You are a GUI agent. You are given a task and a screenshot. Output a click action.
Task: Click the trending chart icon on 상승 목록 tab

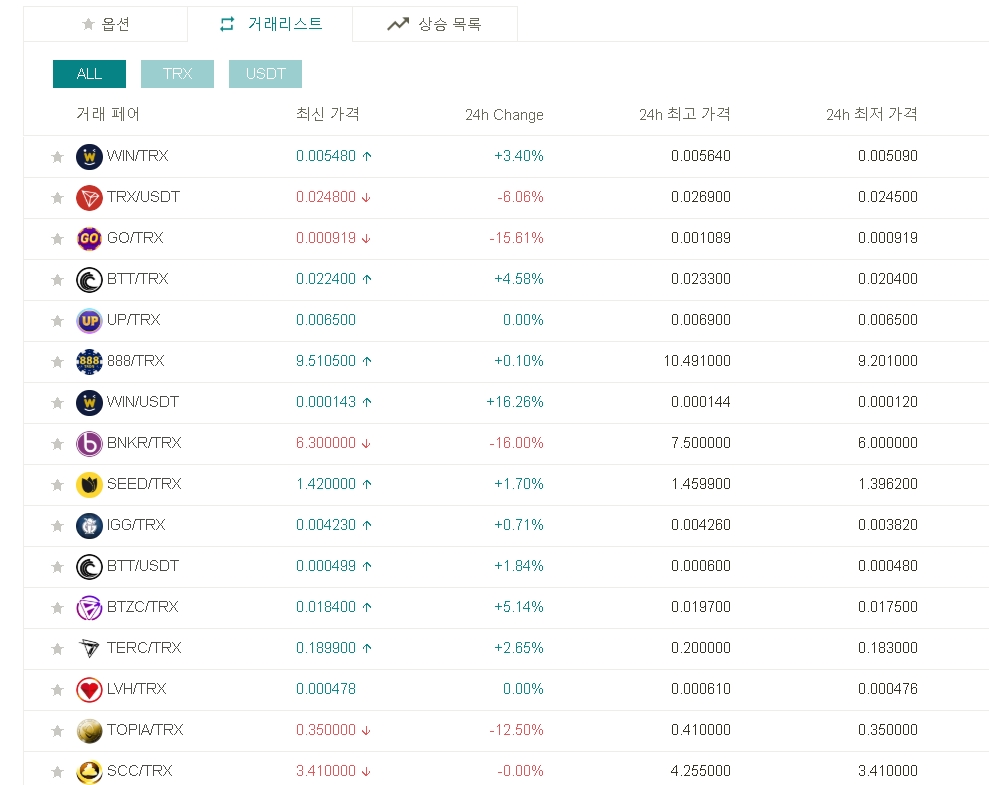point(398,24)
